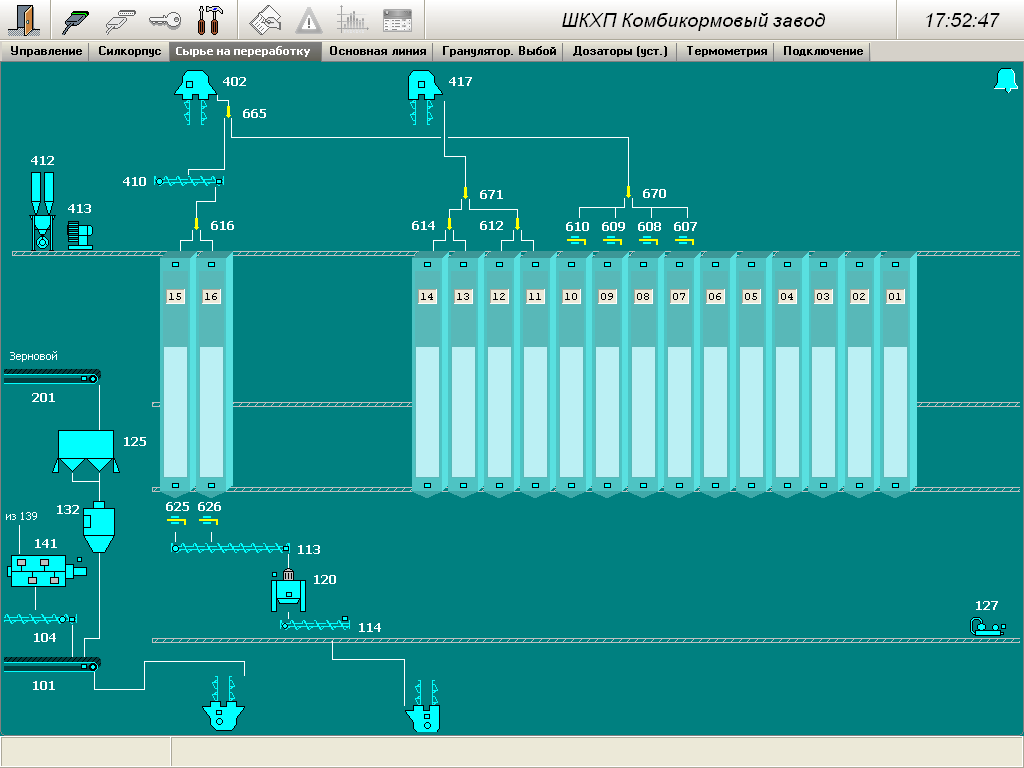The image size is (1024, 768).
Task: Open the wrench and screwdriver settings tool
Action: click(x=210, y=19)
